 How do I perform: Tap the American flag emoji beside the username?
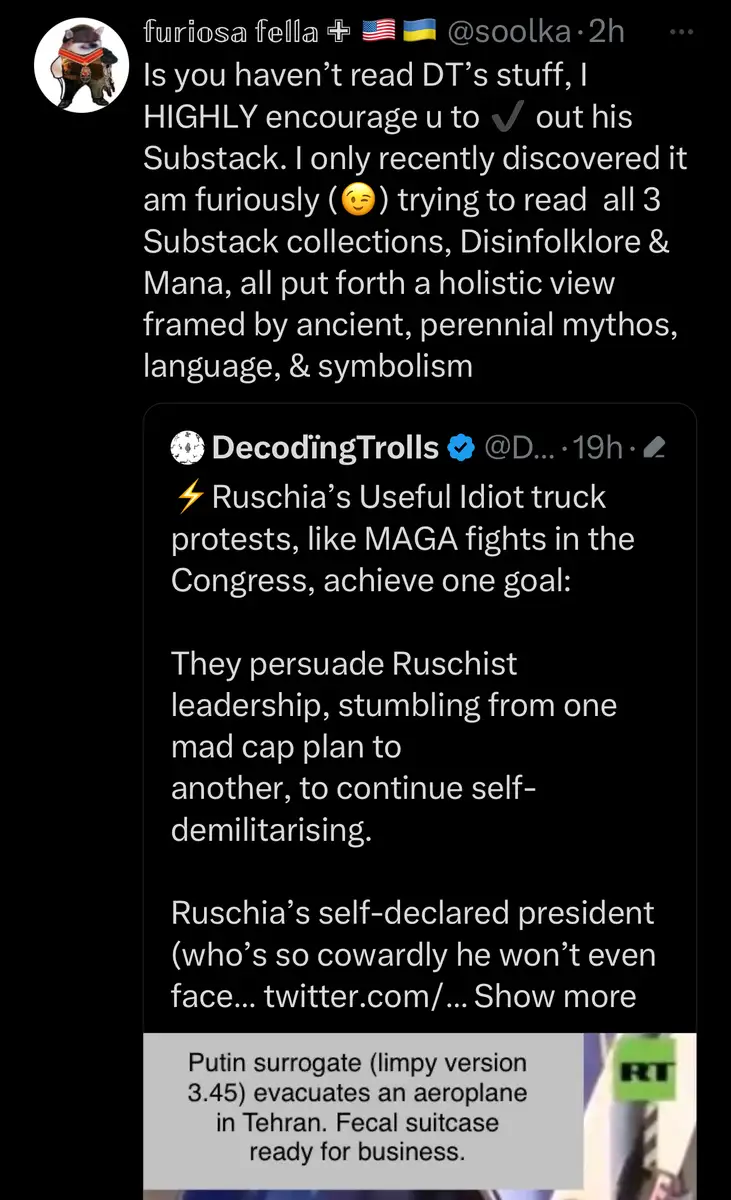point(378,32)
